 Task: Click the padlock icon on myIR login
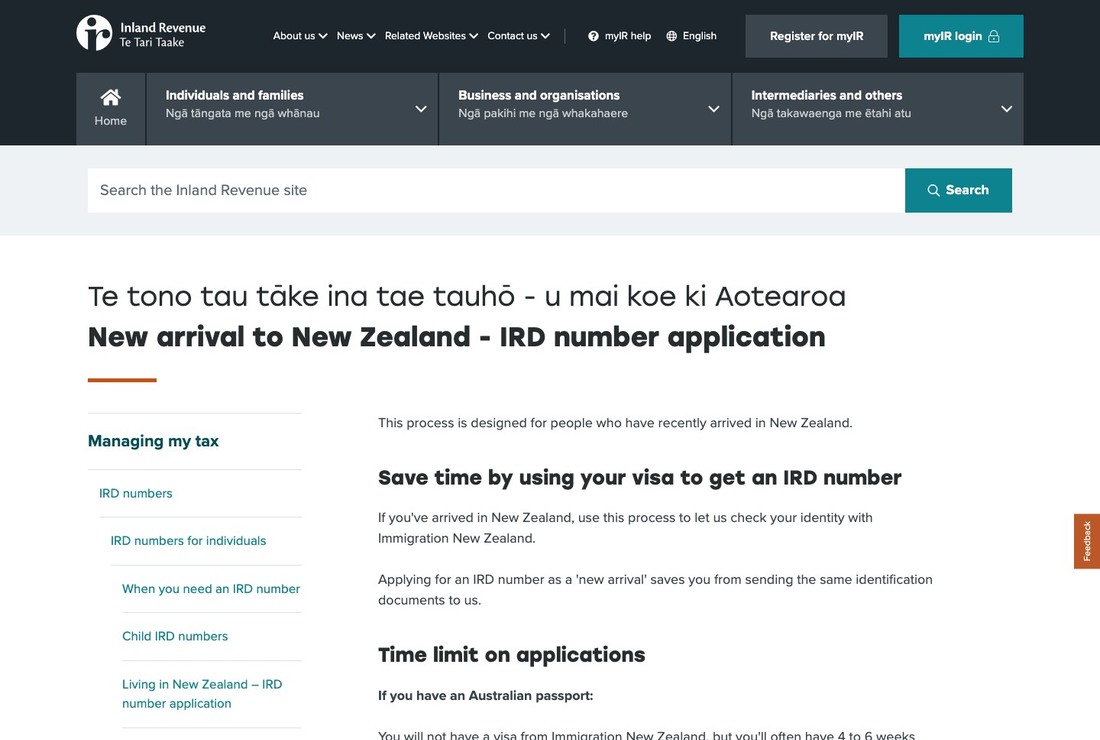(x=993, y=36)
